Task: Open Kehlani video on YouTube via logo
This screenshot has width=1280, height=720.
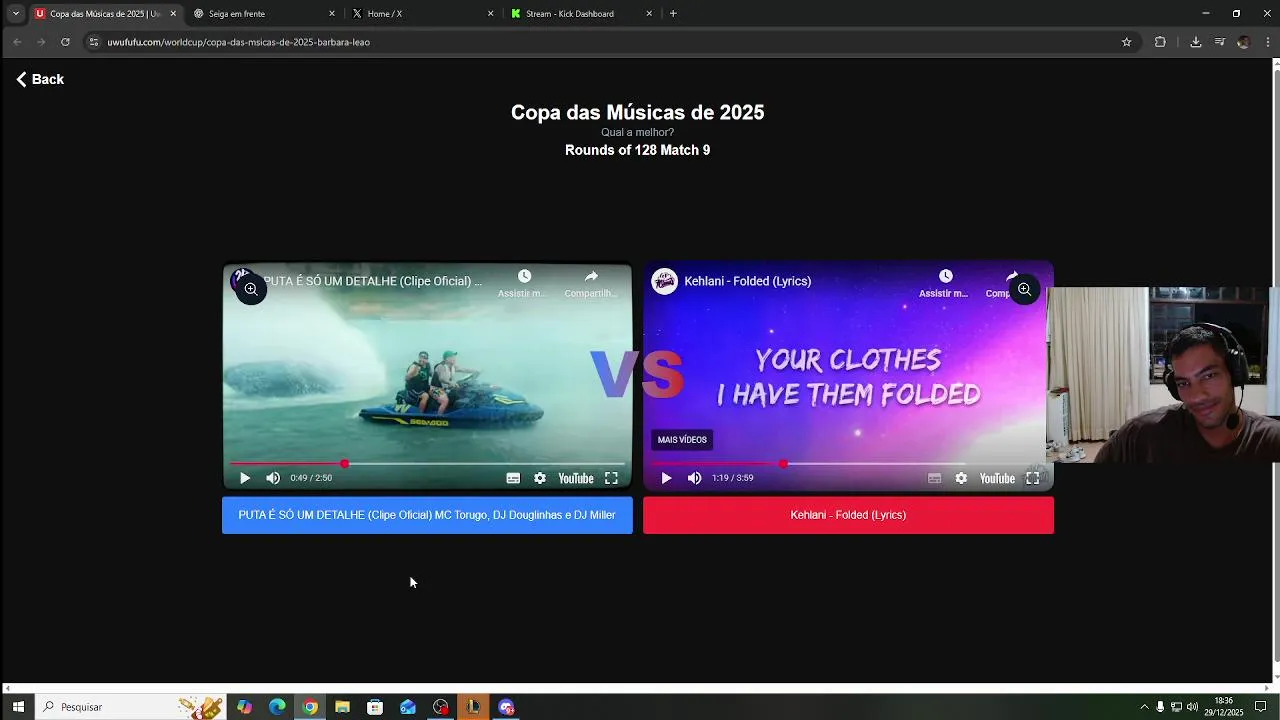Action: point(997,478)
